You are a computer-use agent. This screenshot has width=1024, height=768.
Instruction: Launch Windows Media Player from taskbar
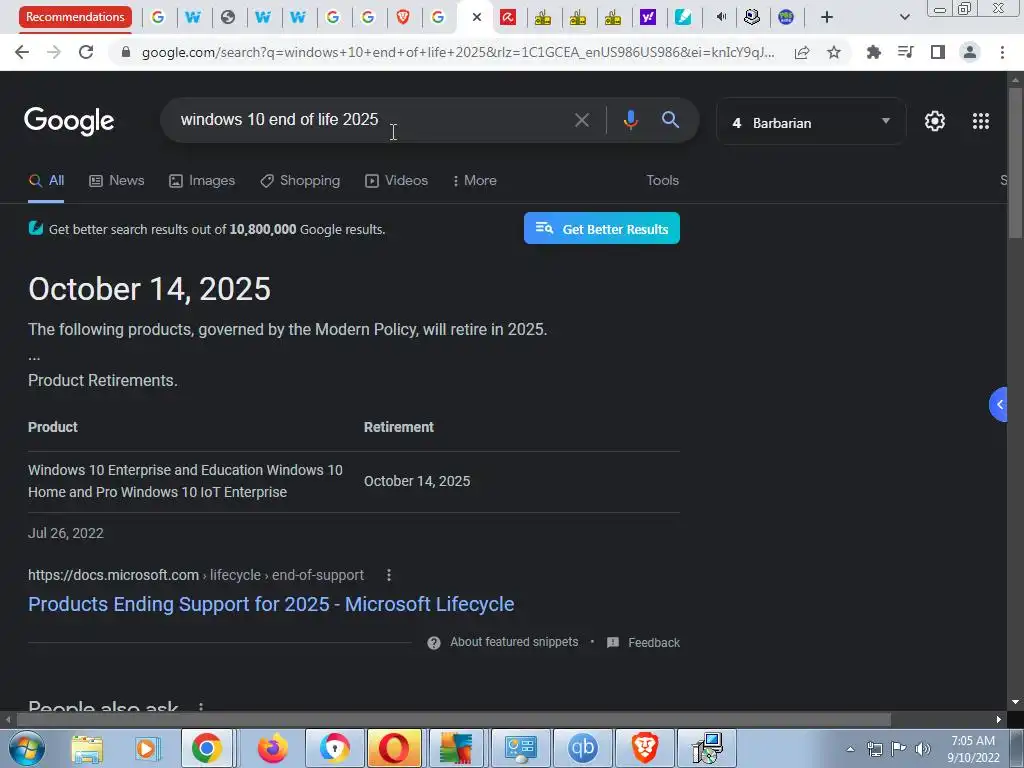(148, 748)
